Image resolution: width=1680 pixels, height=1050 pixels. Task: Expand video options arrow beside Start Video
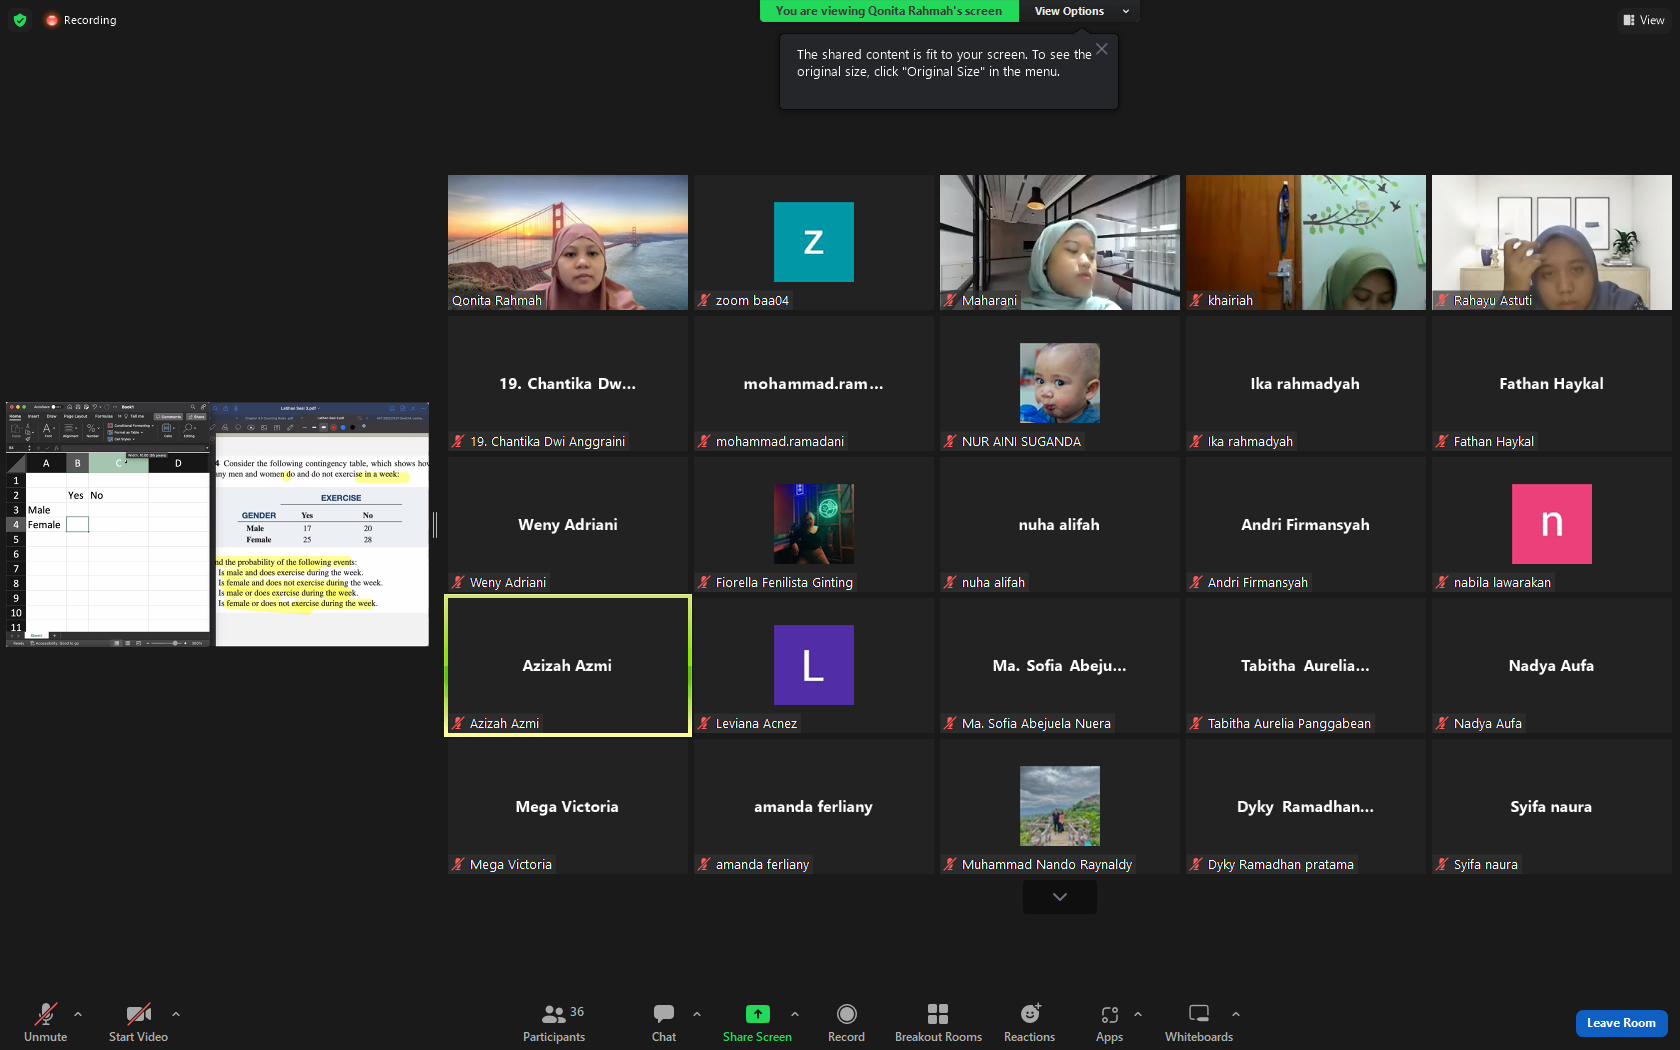176,1014
